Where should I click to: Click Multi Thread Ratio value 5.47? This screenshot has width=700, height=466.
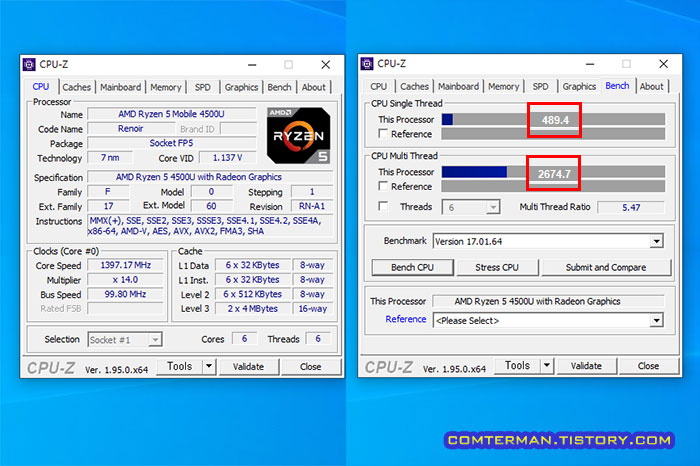[631, 207]
